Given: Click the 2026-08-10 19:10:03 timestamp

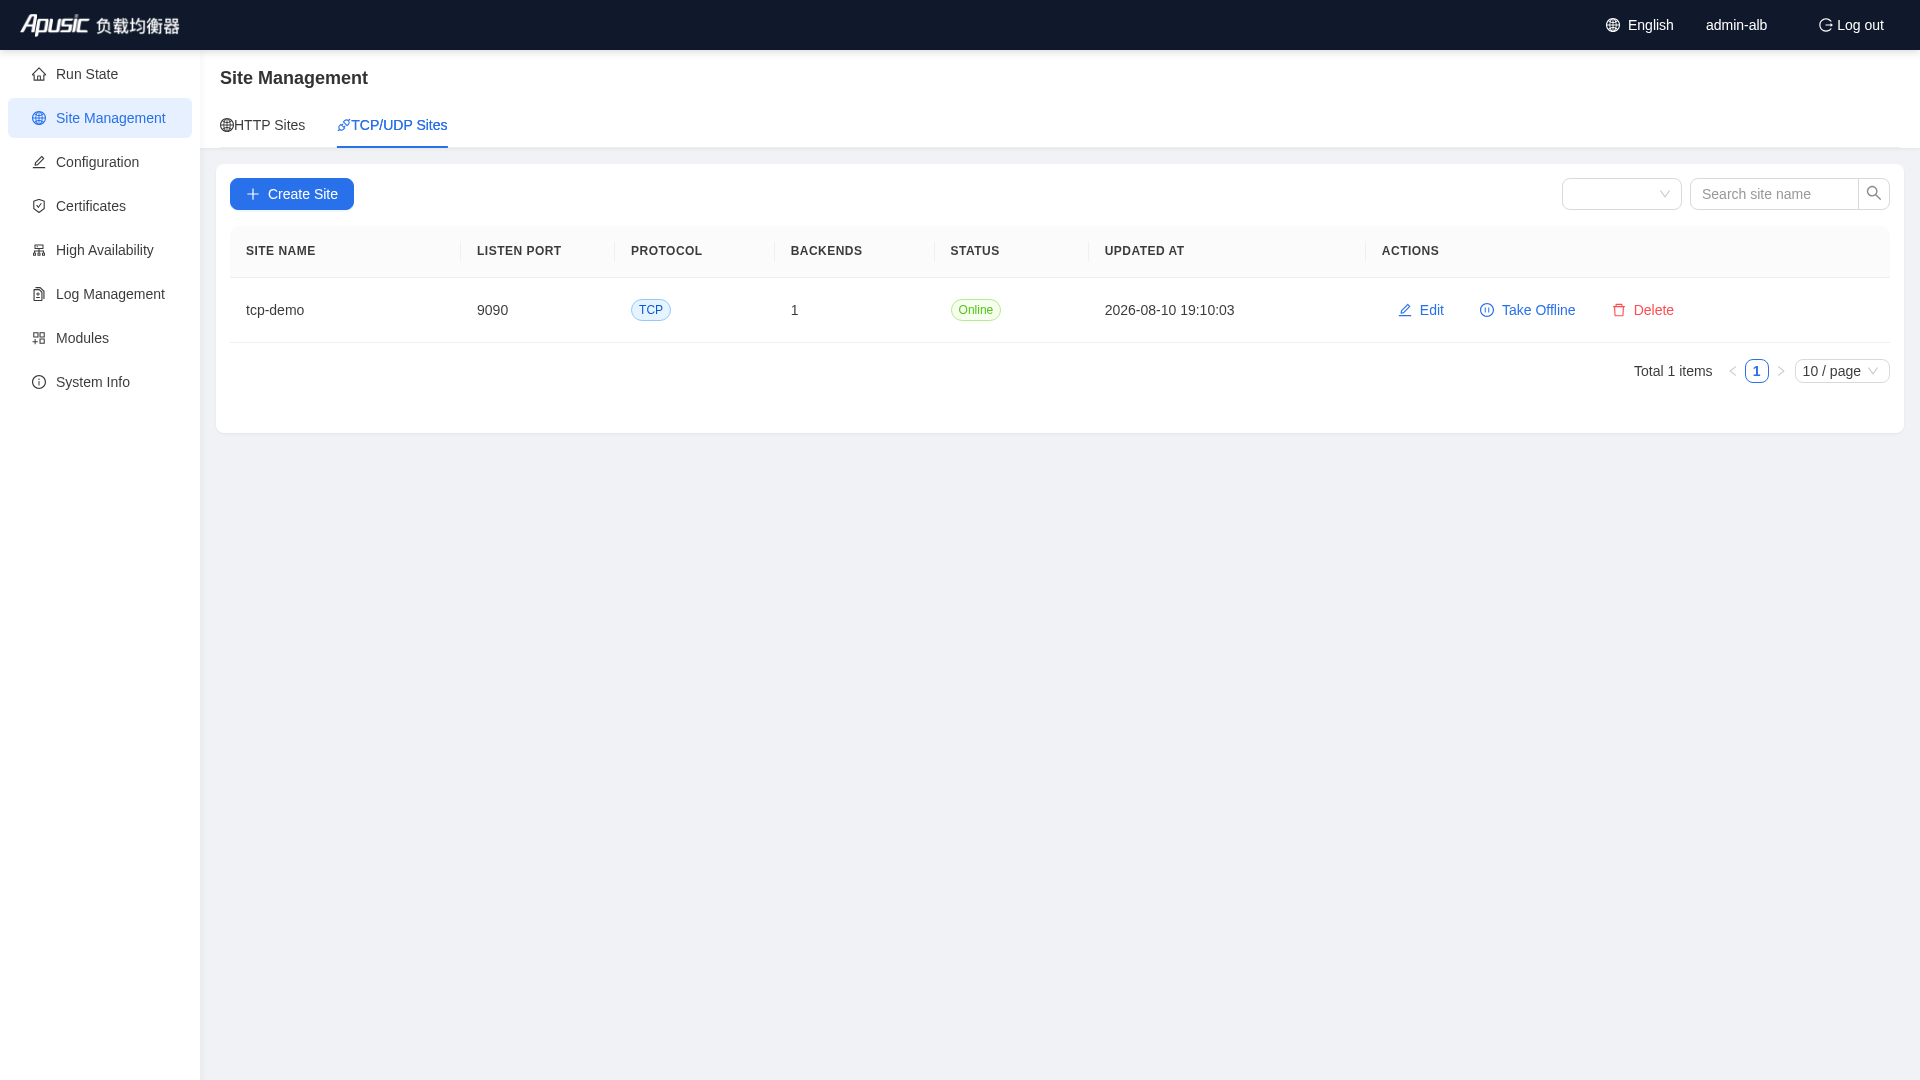Looking at the screenshot, I should click(1169, 310).
